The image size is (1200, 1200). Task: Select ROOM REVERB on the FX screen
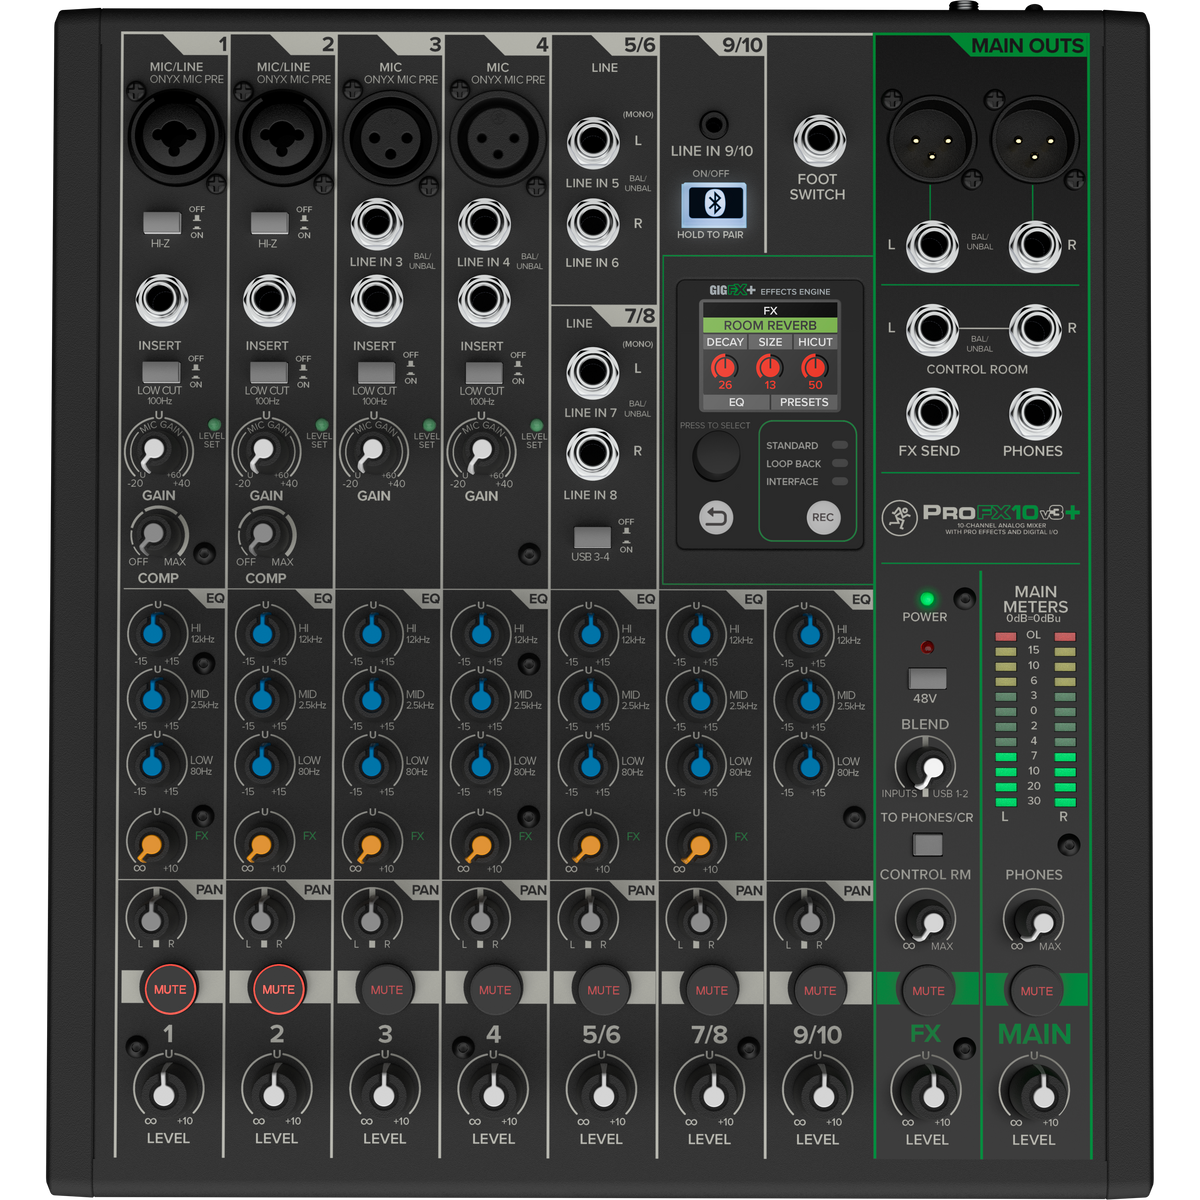(x=769, y=326)
